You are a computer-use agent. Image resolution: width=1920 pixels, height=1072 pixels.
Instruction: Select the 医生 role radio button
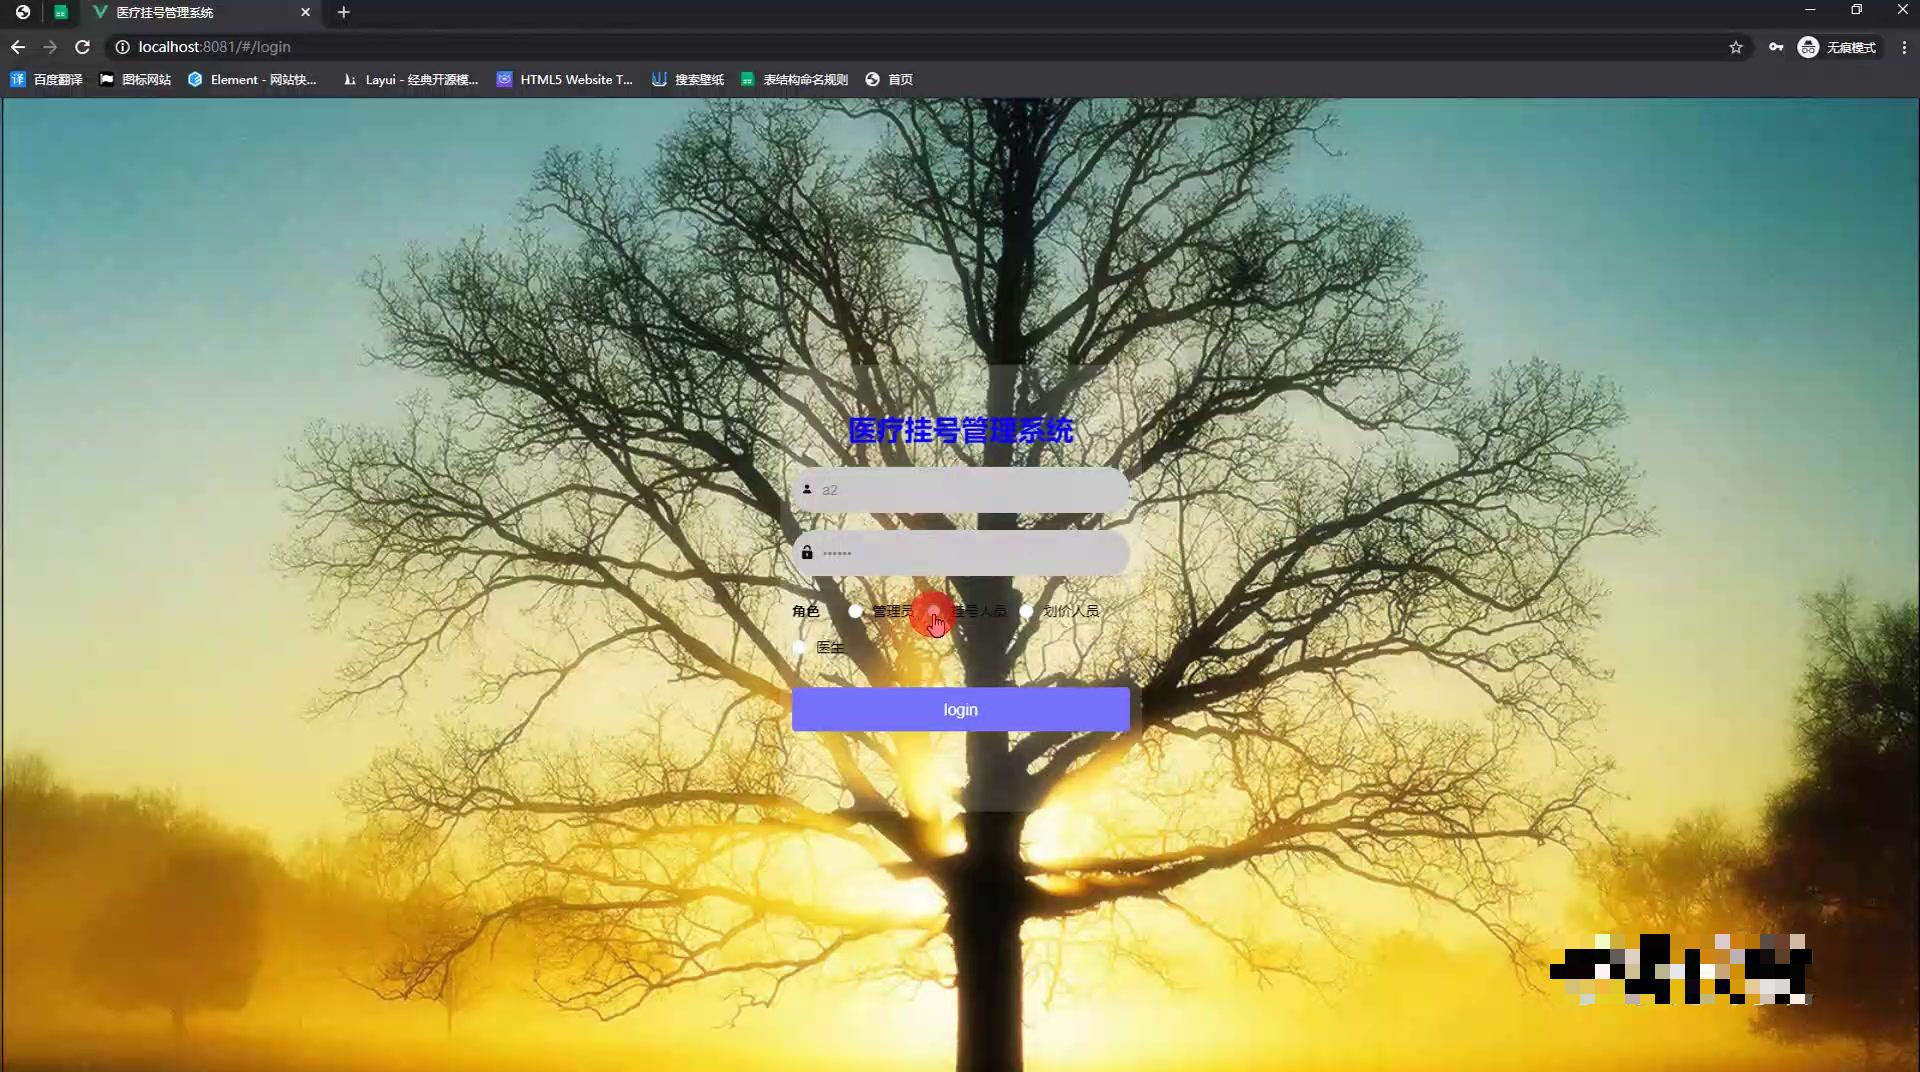point(799,647)
